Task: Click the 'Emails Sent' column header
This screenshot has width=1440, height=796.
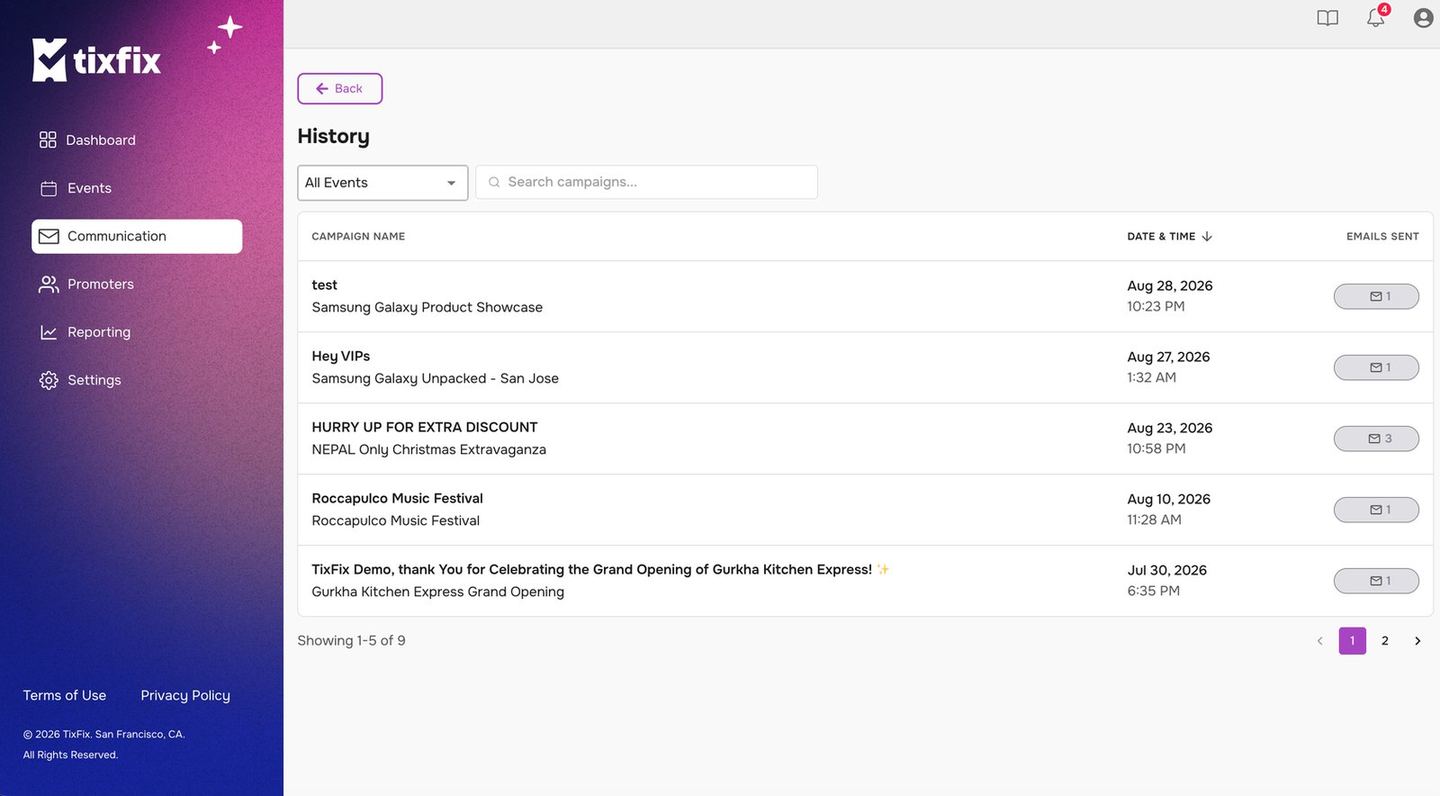Action: [x=1383, y=237]
